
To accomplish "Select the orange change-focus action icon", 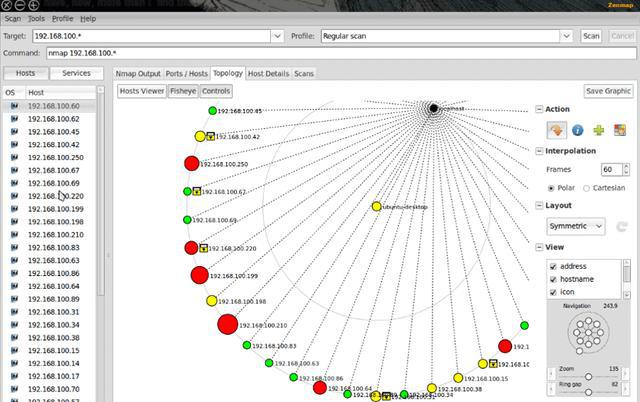I will 557,130.
